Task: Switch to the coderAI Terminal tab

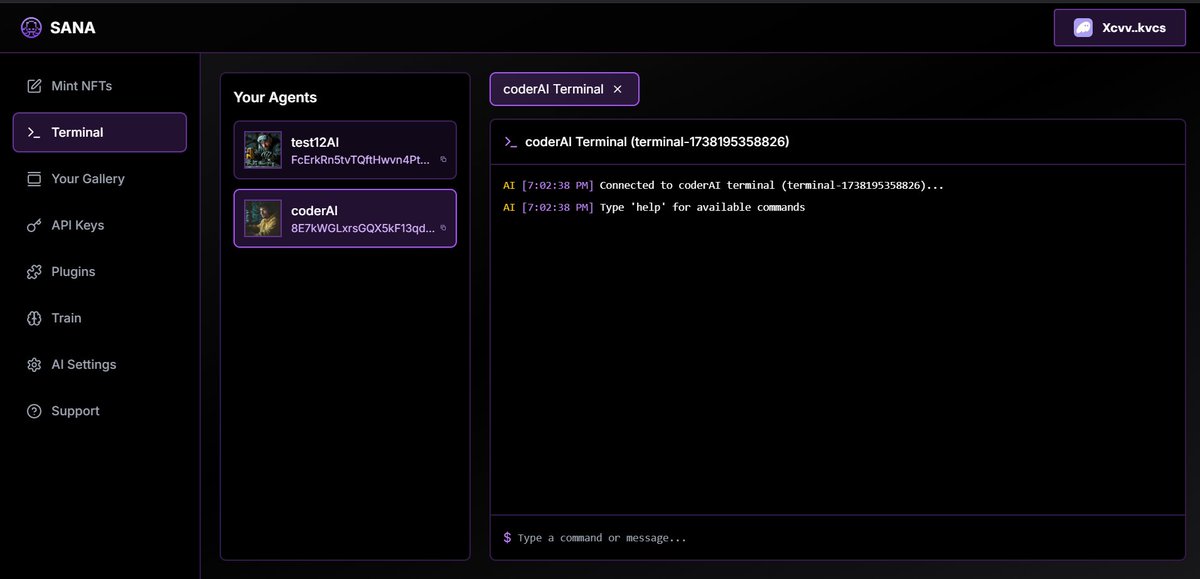Action: point(550,89)
